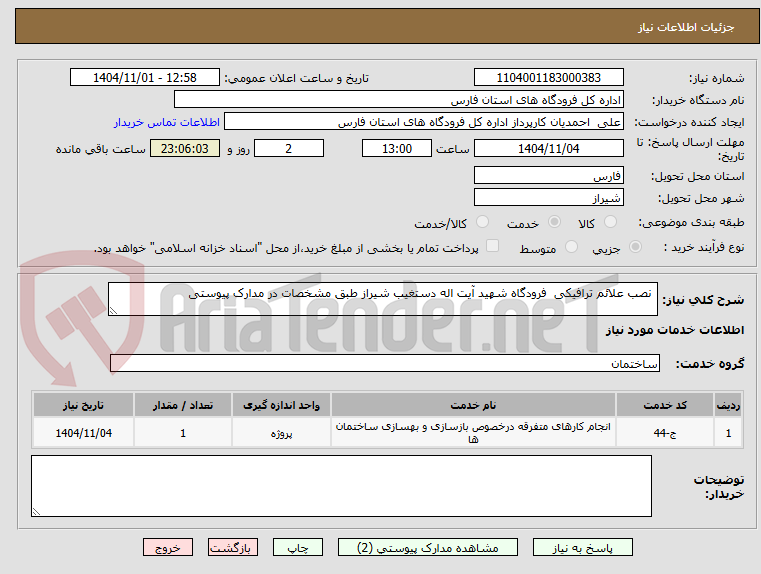Image resolution: width=761 pixels, height=574 pixels.
Task: Click the استان محل تحویل field فارس
Action: 548,176
